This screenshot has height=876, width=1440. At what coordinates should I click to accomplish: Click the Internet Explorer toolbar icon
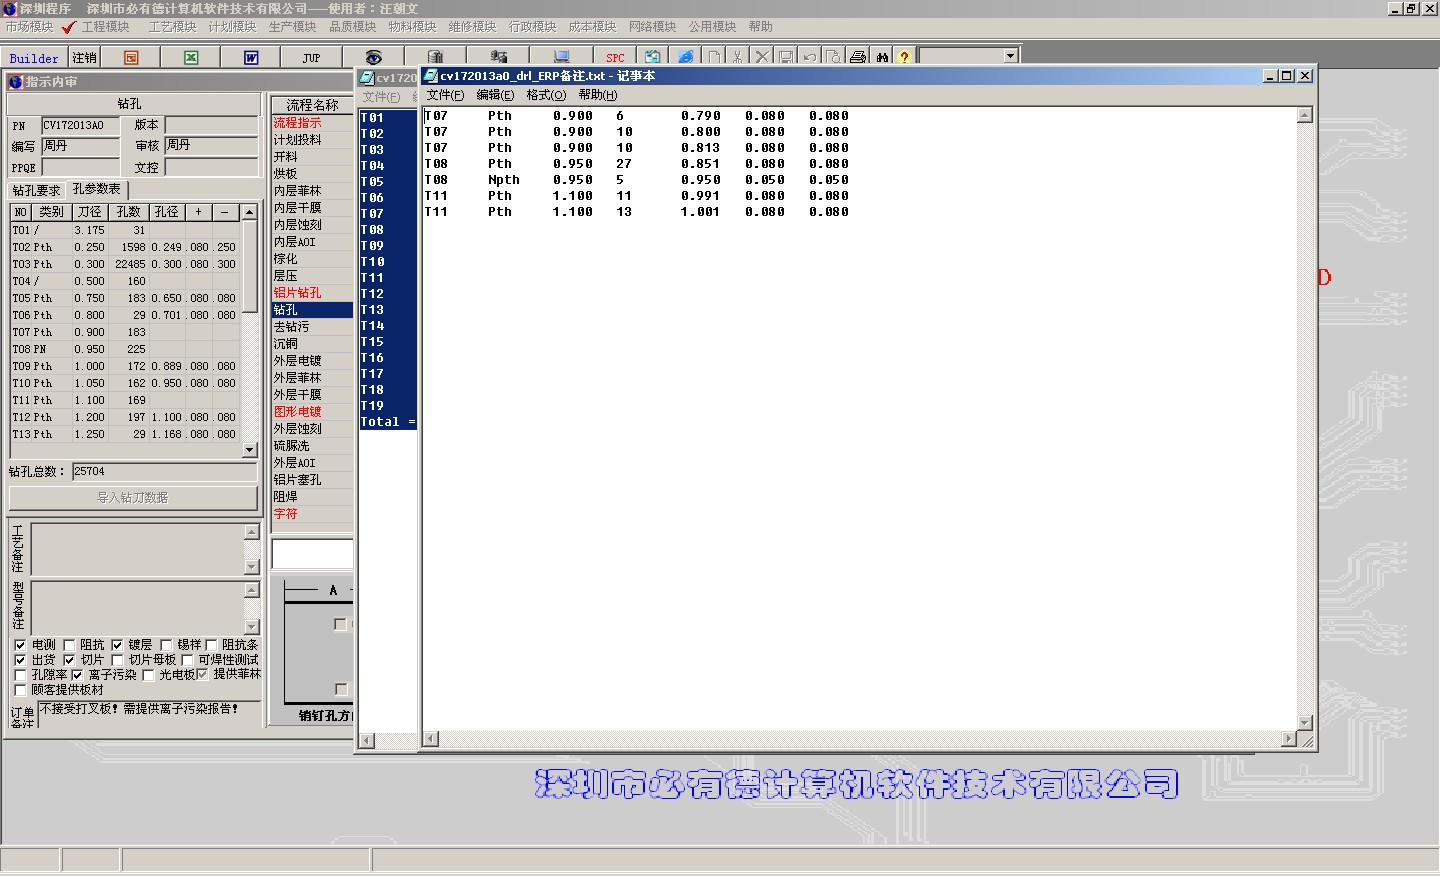click(x=685, y=57)
